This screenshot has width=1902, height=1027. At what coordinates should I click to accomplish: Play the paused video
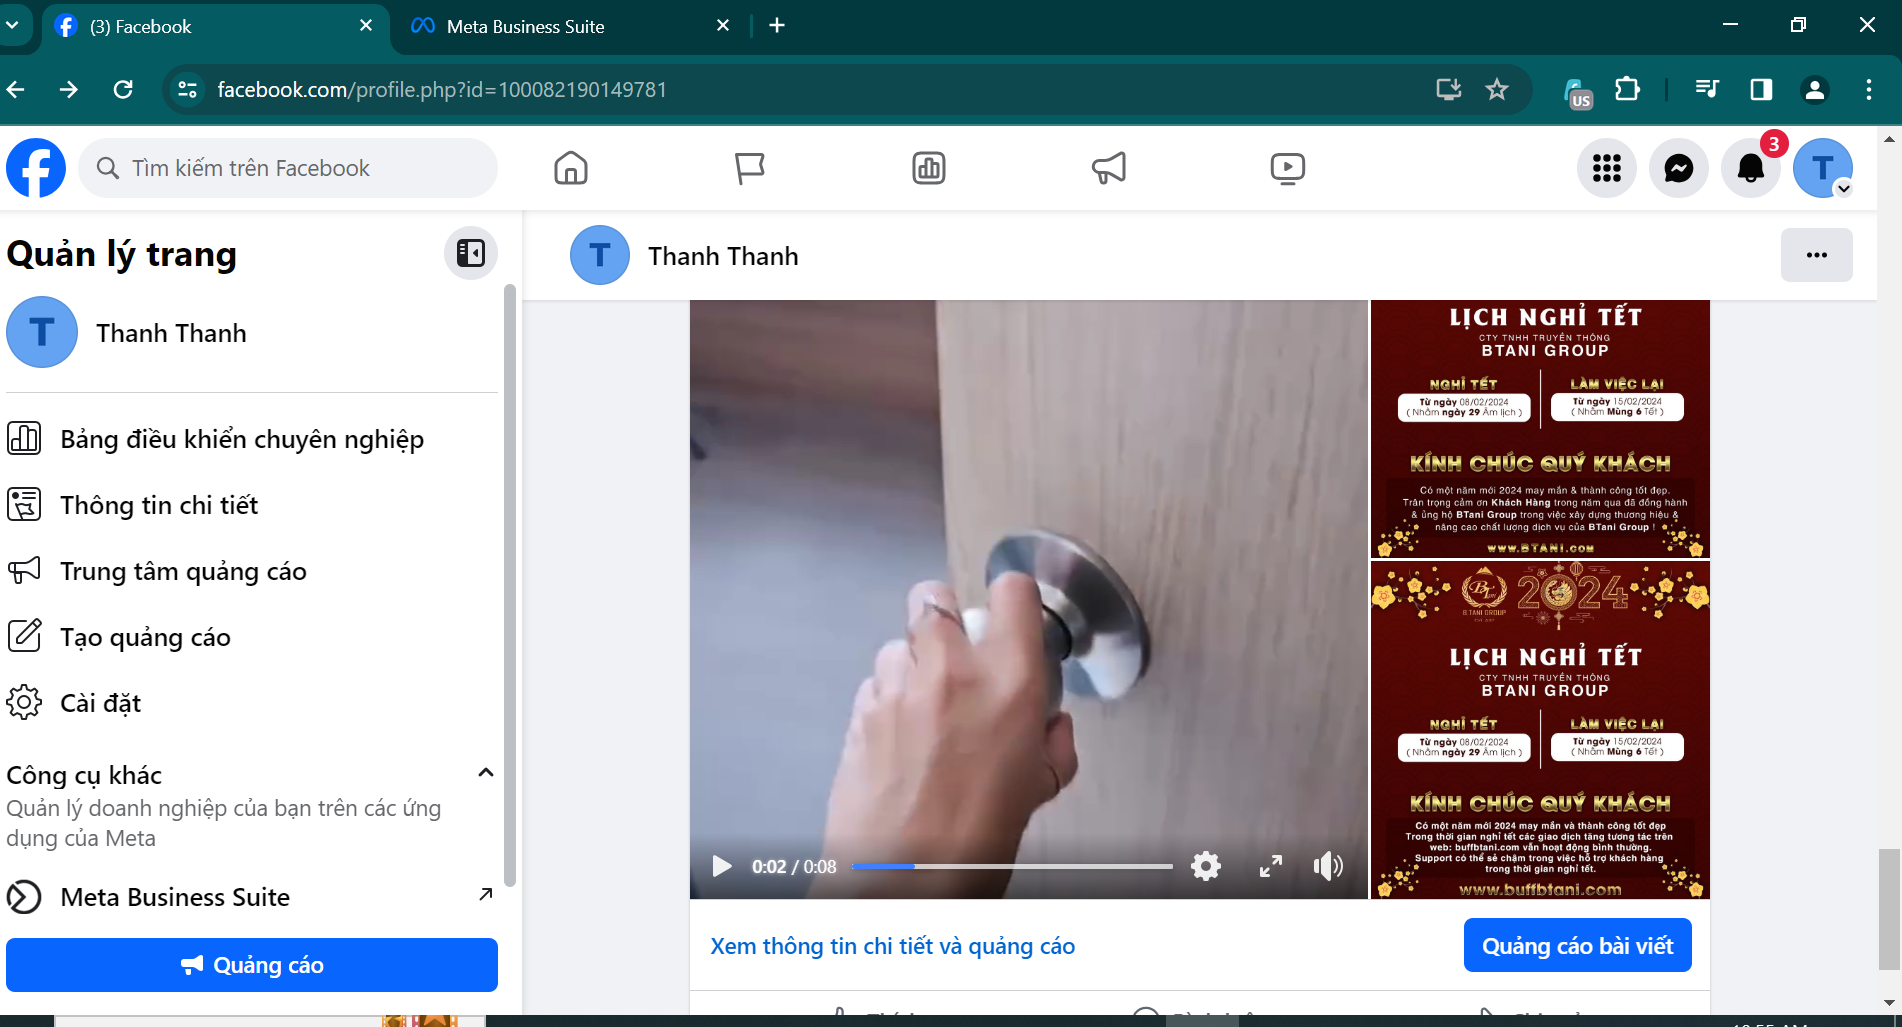tap(721, 866)
